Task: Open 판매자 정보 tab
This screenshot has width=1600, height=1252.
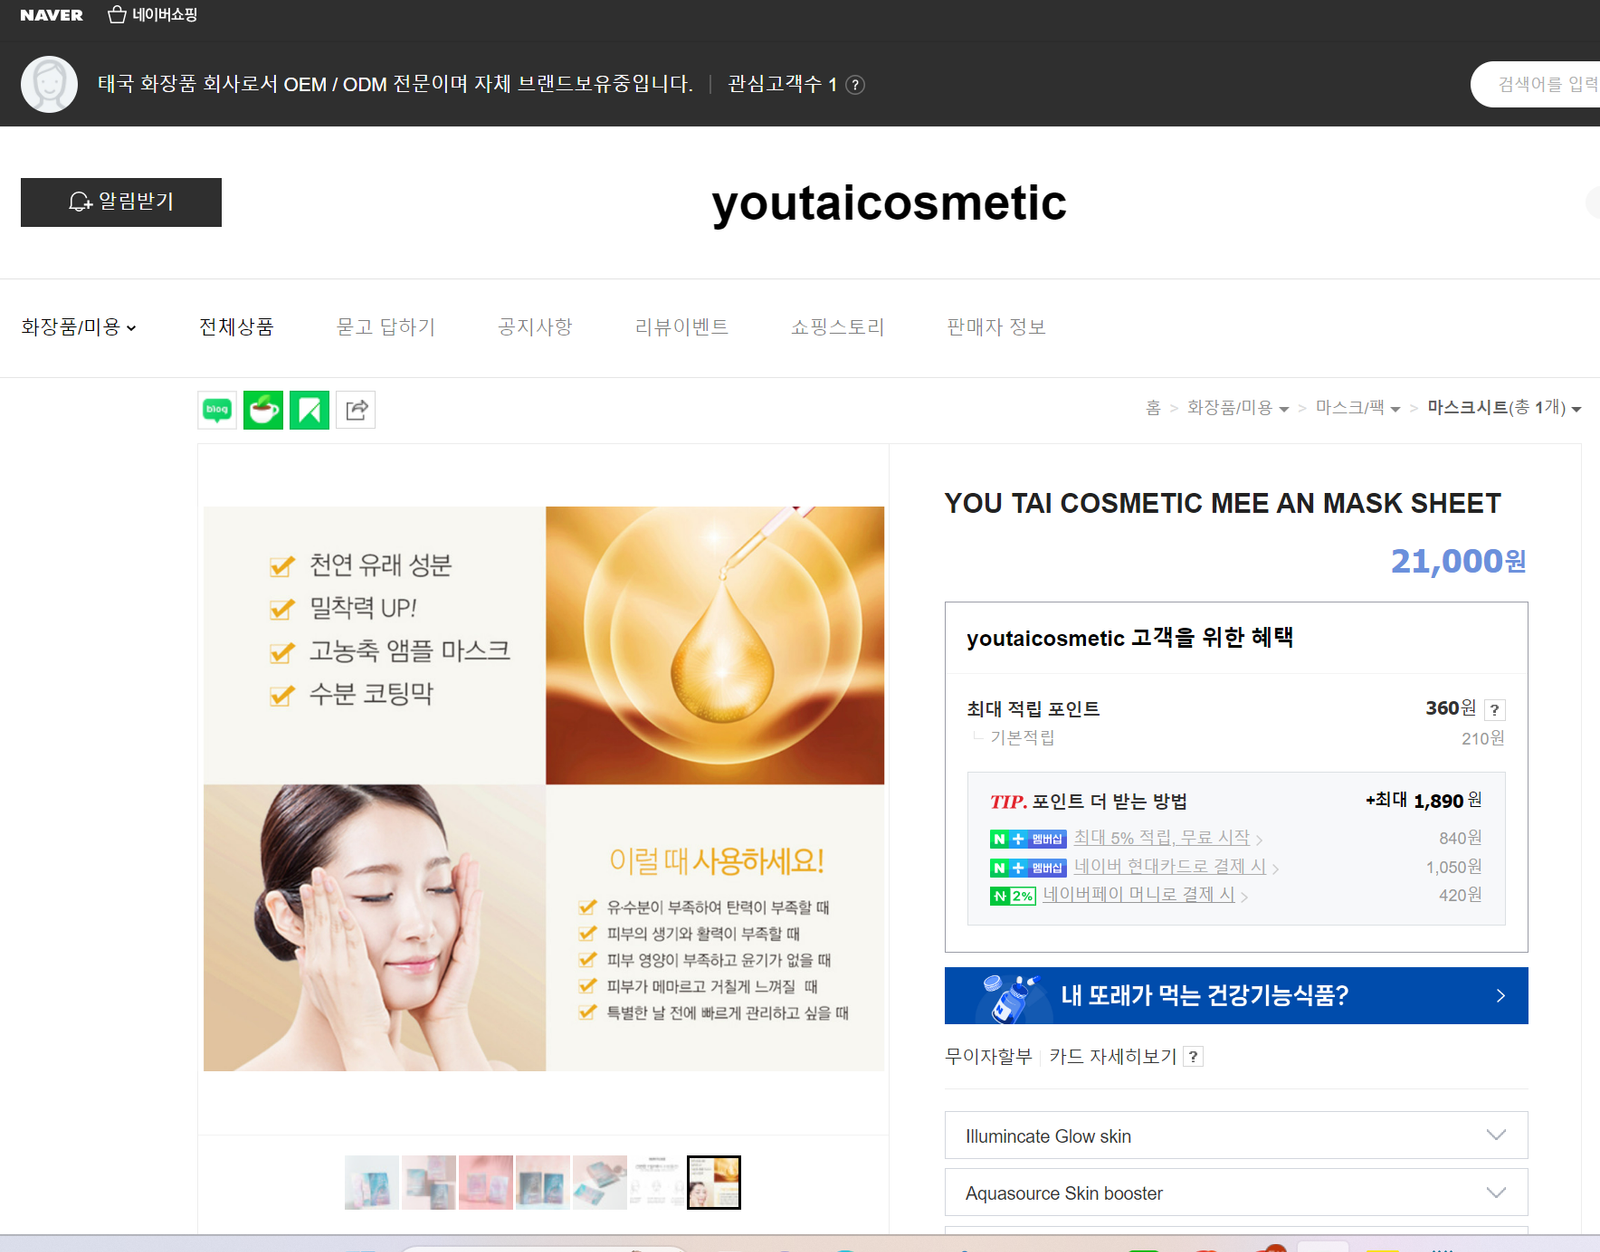Action: pyautogui.click(x=996, y=327)
